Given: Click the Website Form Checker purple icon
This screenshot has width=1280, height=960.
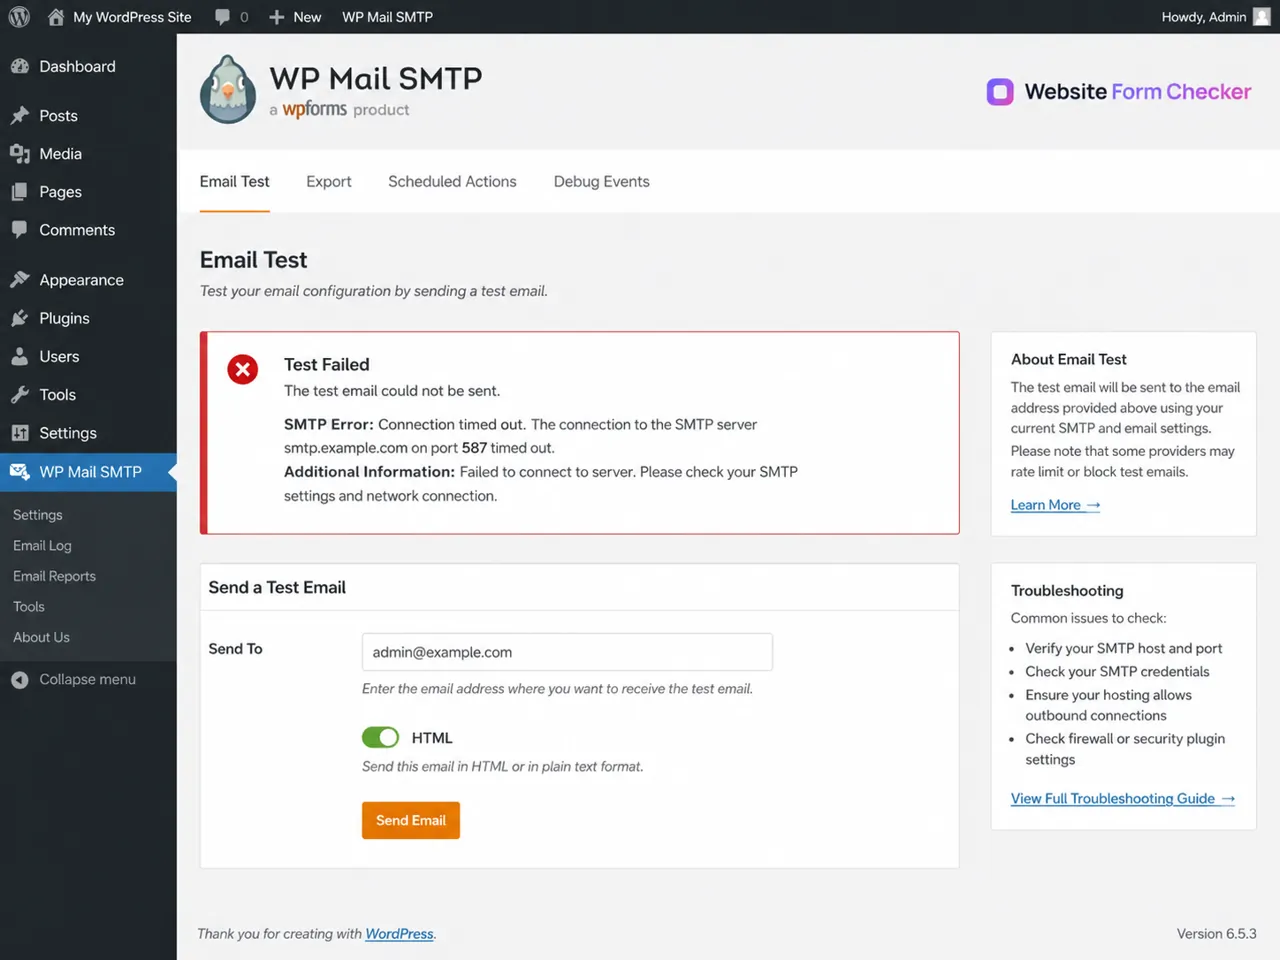Looking at the screenshot, I should pos(1000,92).
